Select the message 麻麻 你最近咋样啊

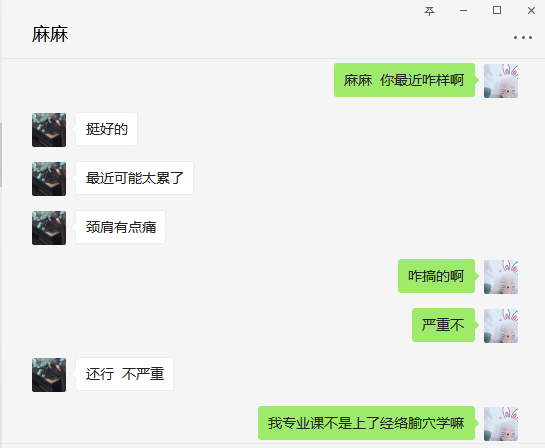coord(404,80)
